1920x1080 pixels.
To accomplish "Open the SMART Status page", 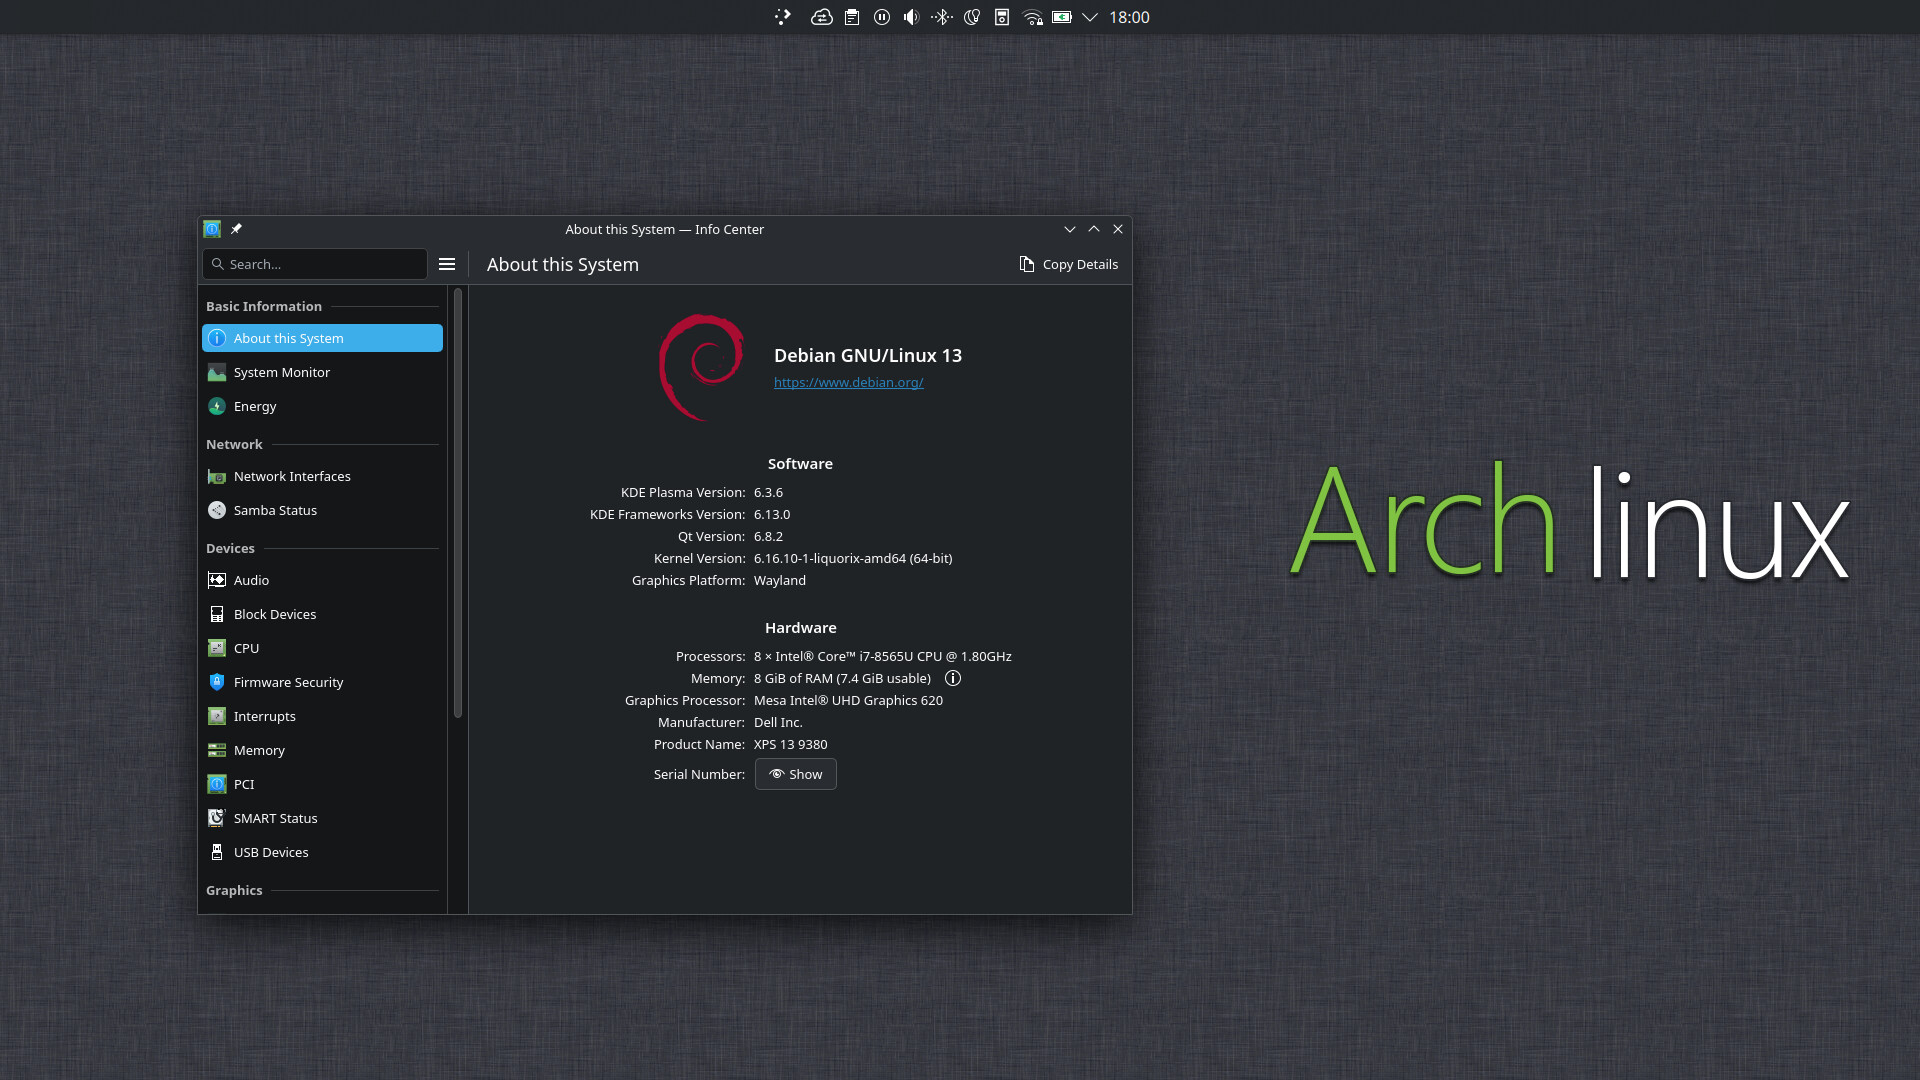I will click(x=275, y=818).
